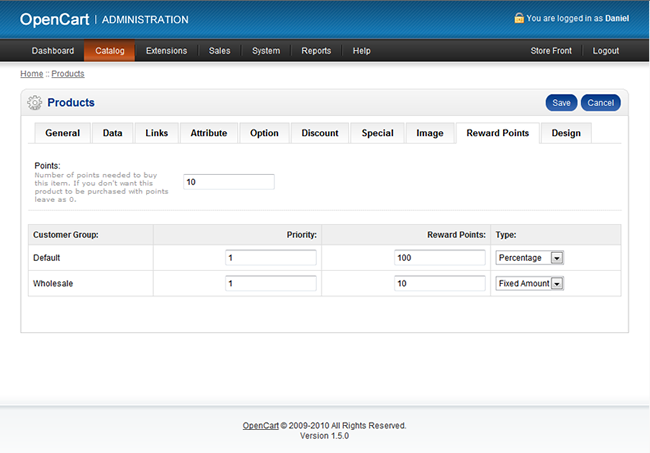Open the Sales menu

219,51
